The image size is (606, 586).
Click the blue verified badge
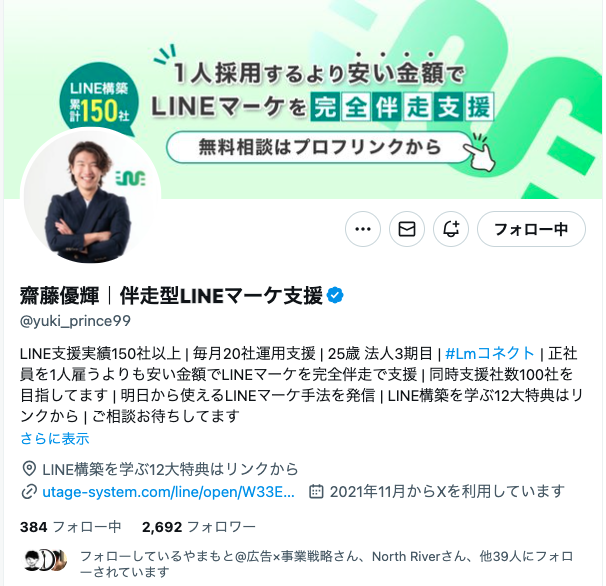click(335, 296)
